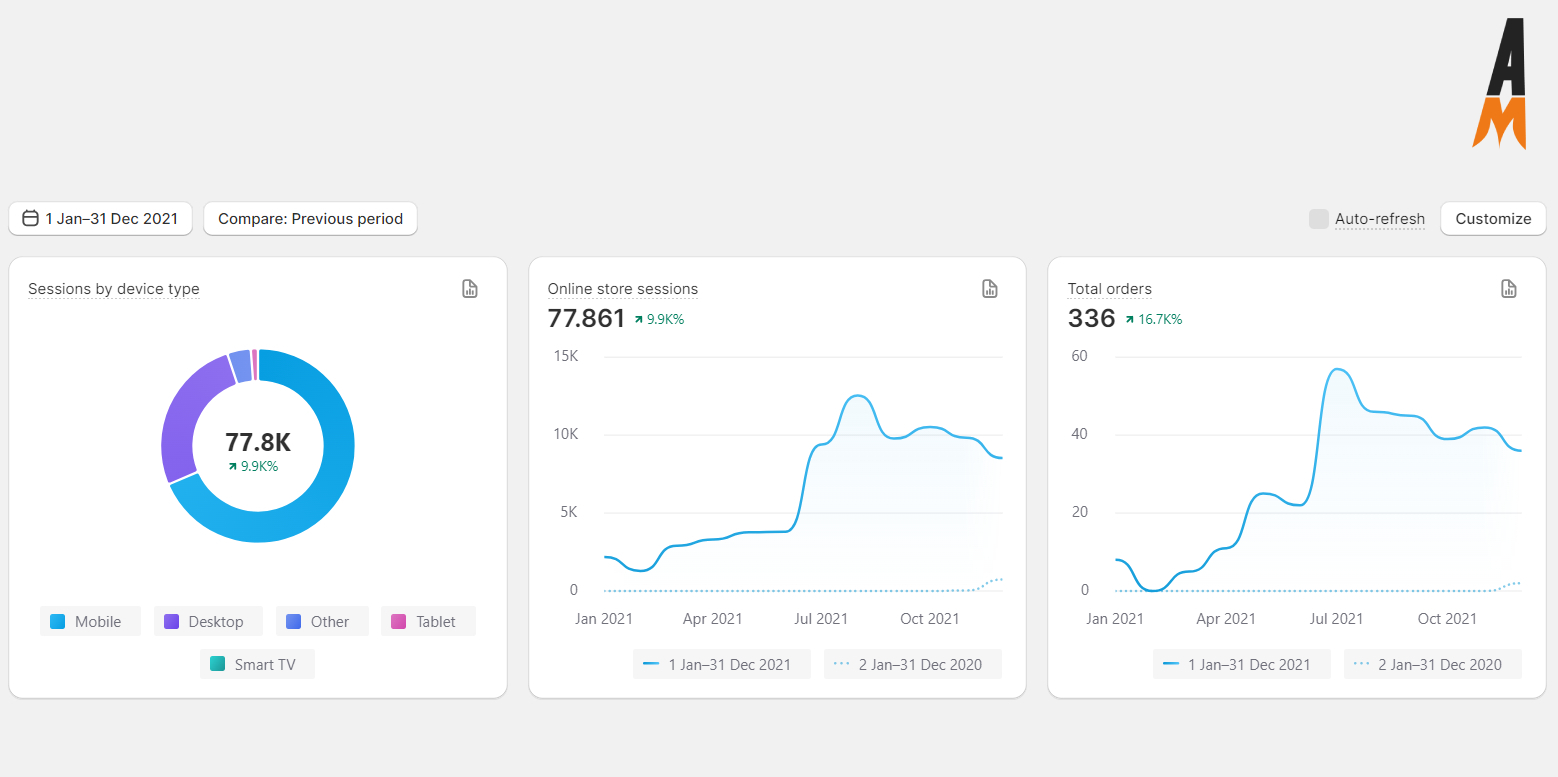The image size is (1558, 777).
Task: Click Oct 2021 axis label in orders chart
Action: [1447, 619]
